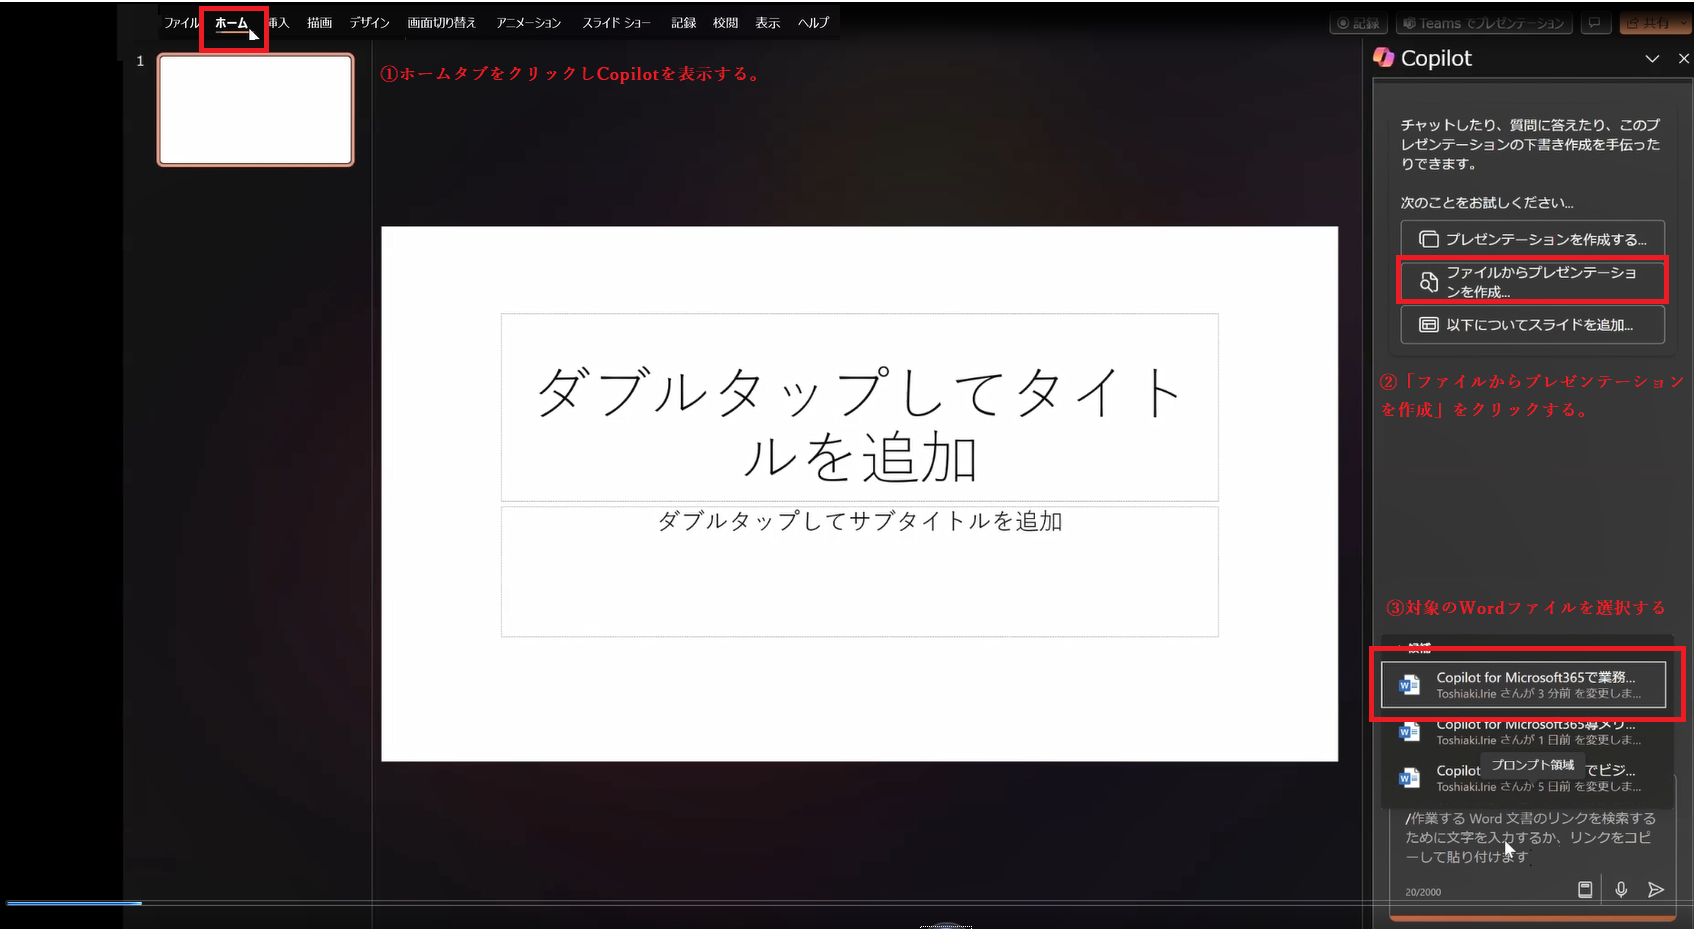The width and height of the screenshot is (1694, 929).
Task: Open the ファイル menu
Action: 181,22
